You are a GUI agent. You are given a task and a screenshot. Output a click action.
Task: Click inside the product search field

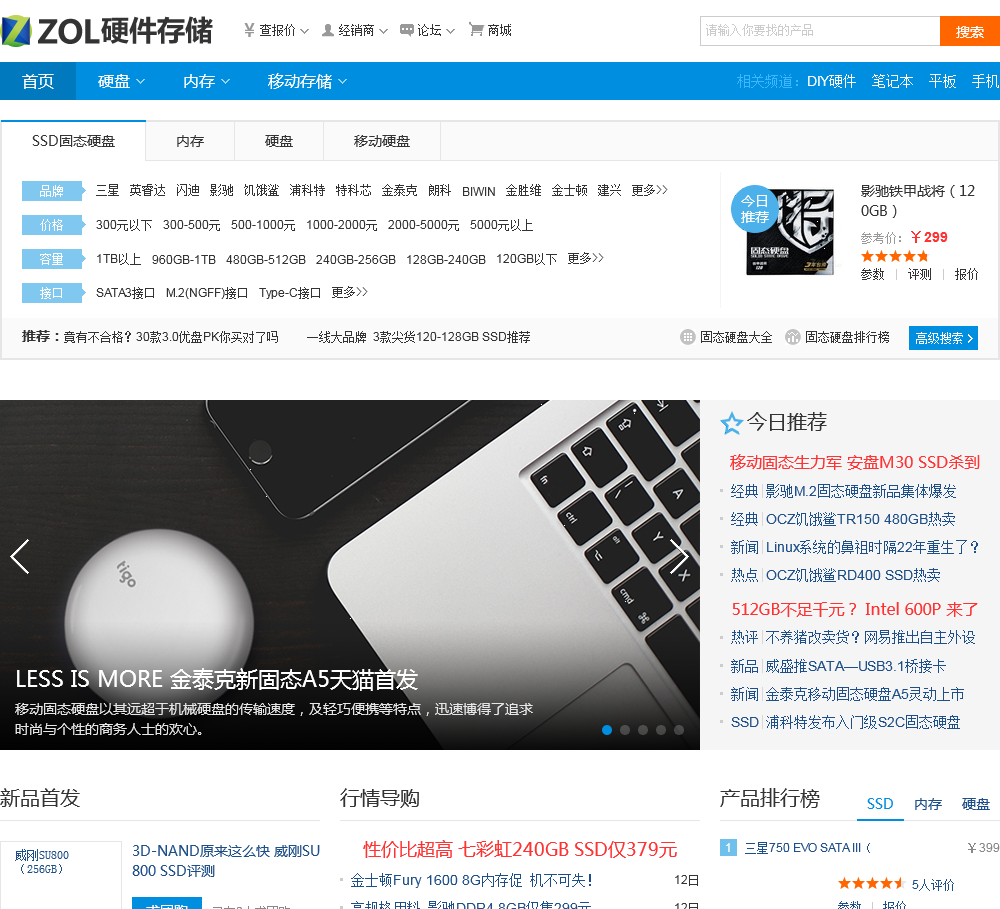pyautogui.click(x=820, y=31)
